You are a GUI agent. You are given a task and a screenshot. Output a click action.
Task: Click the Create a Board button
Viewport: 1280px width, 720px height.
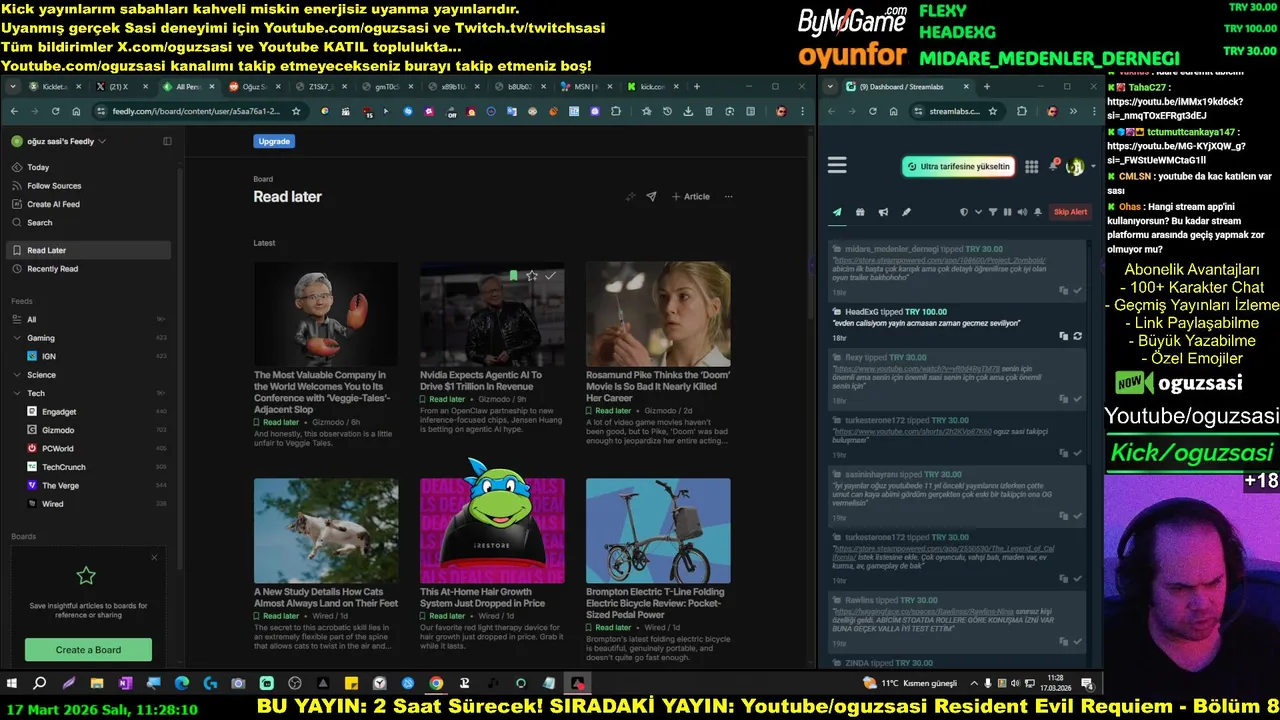pyautogui.click(x=88, y=650)
